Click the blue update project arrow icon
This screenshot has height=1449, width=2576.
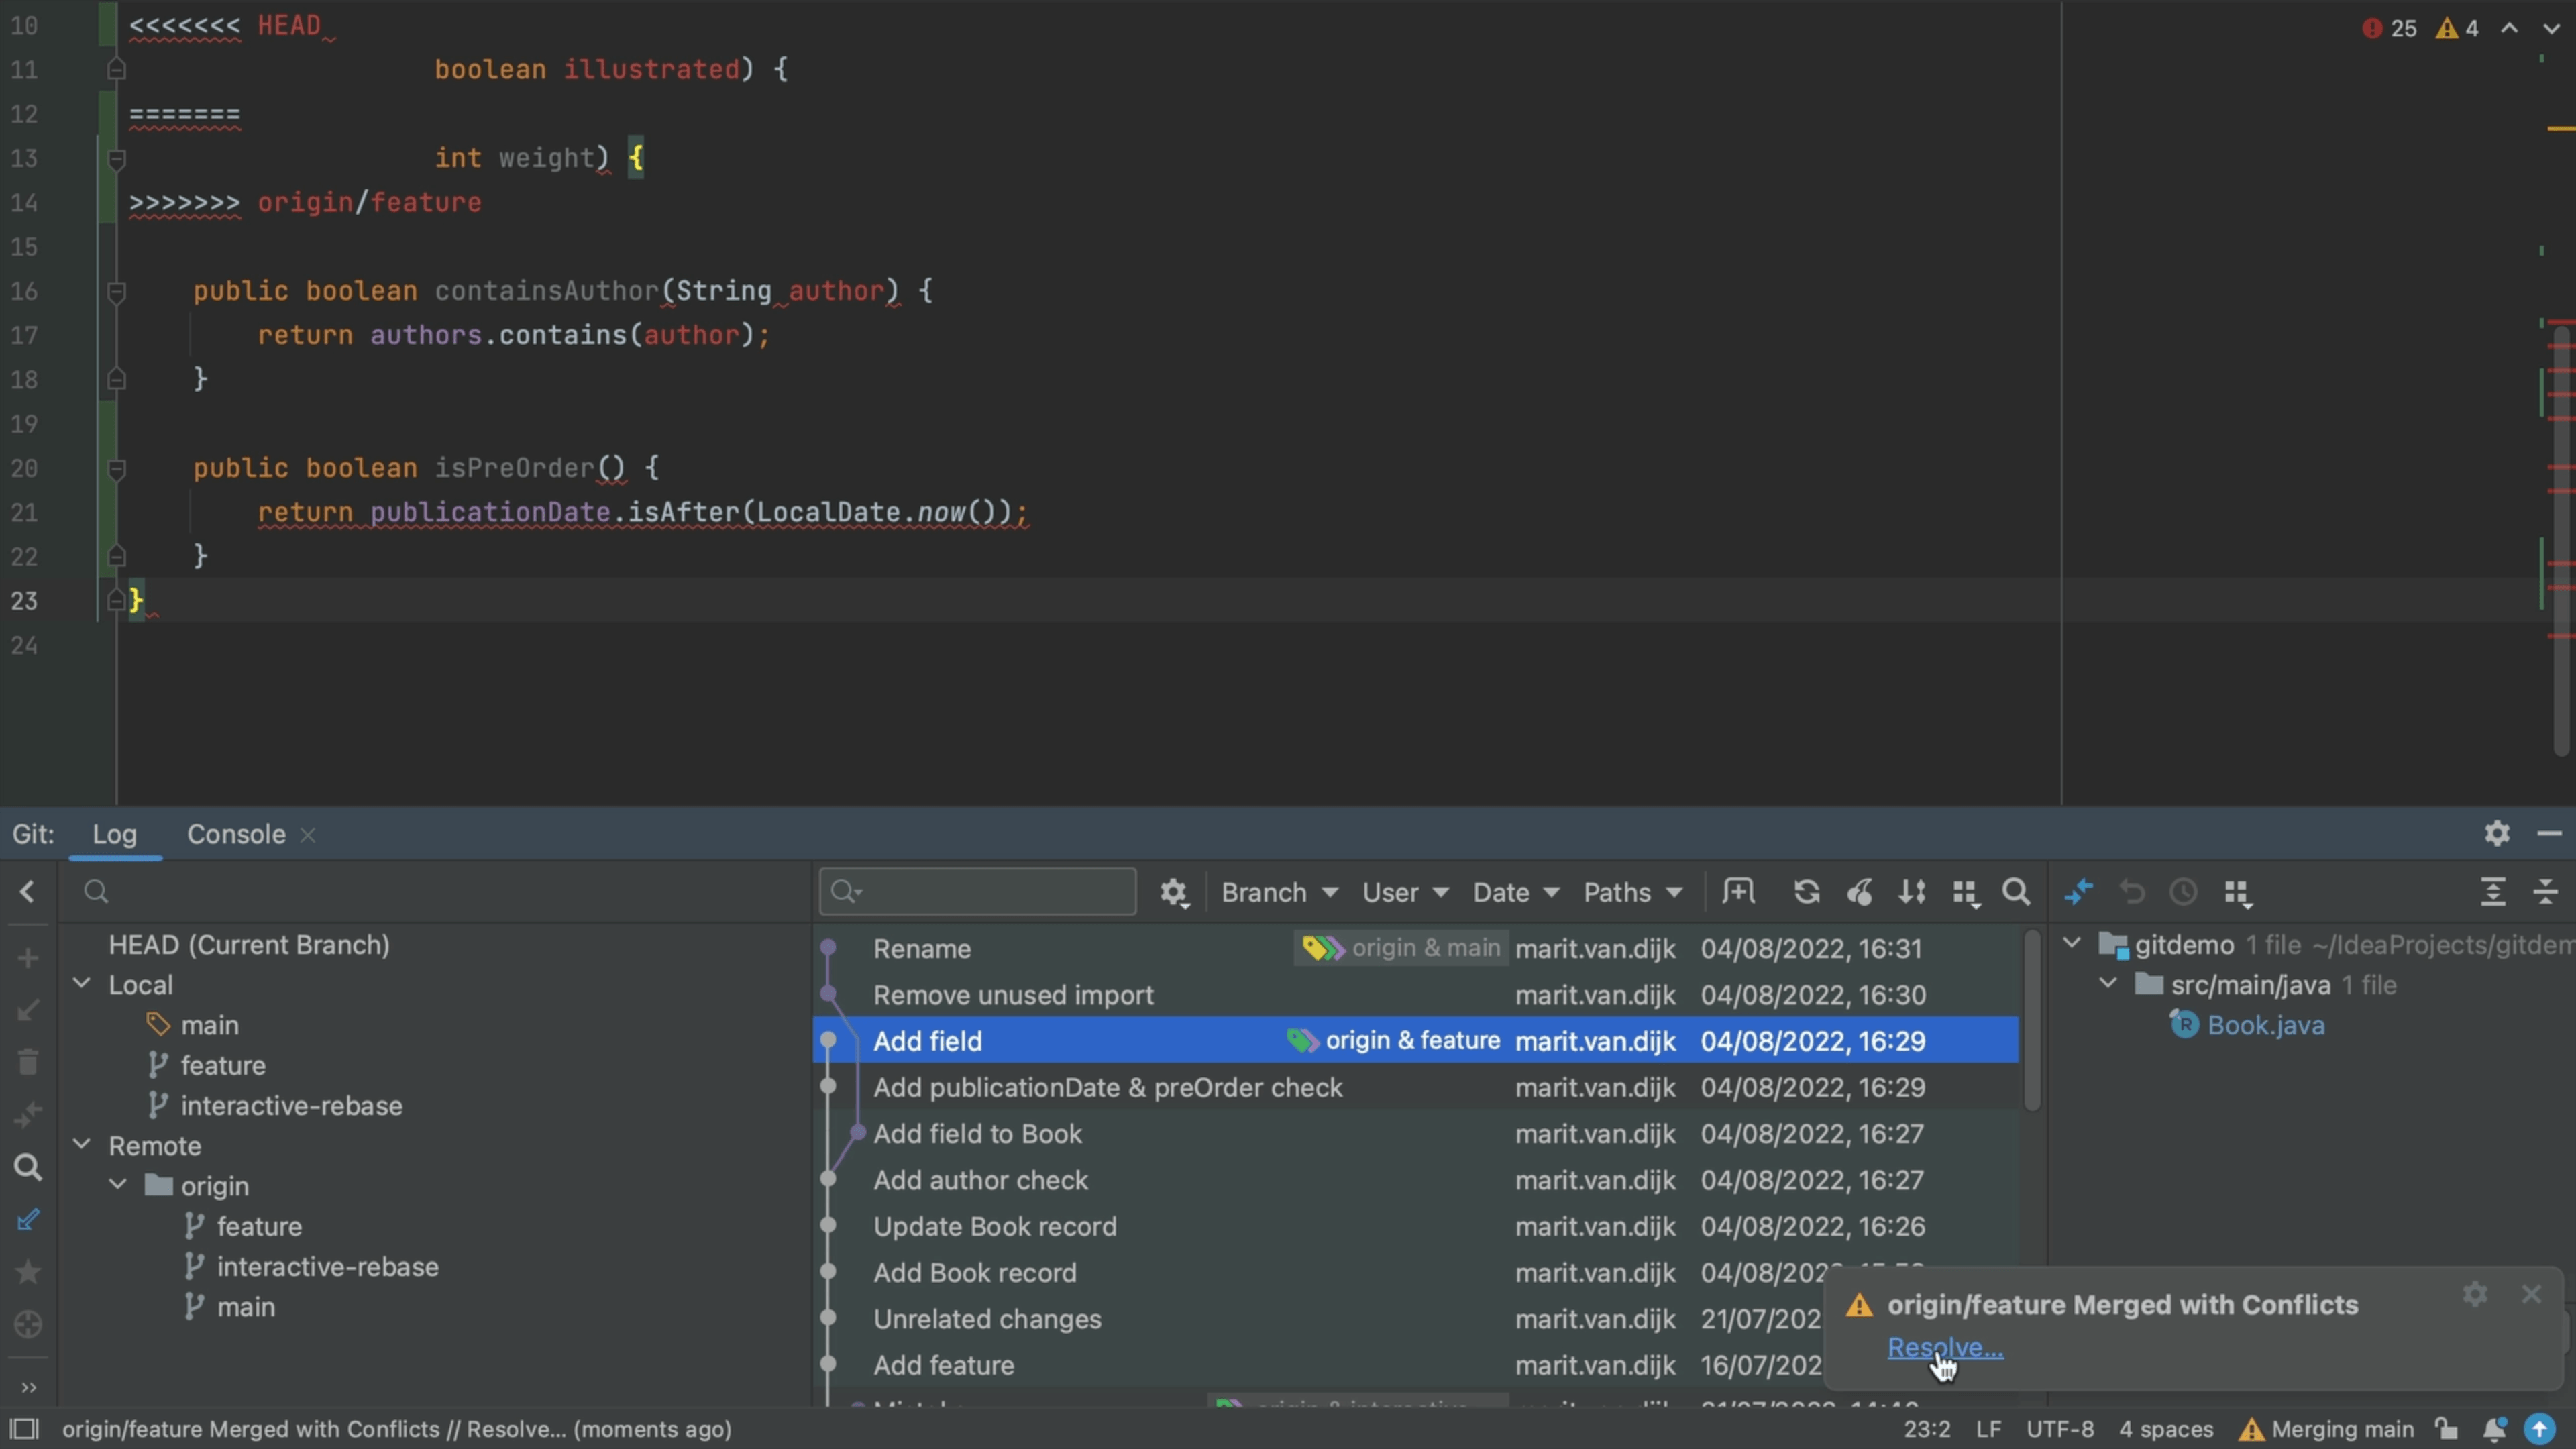(2541, 1429)
